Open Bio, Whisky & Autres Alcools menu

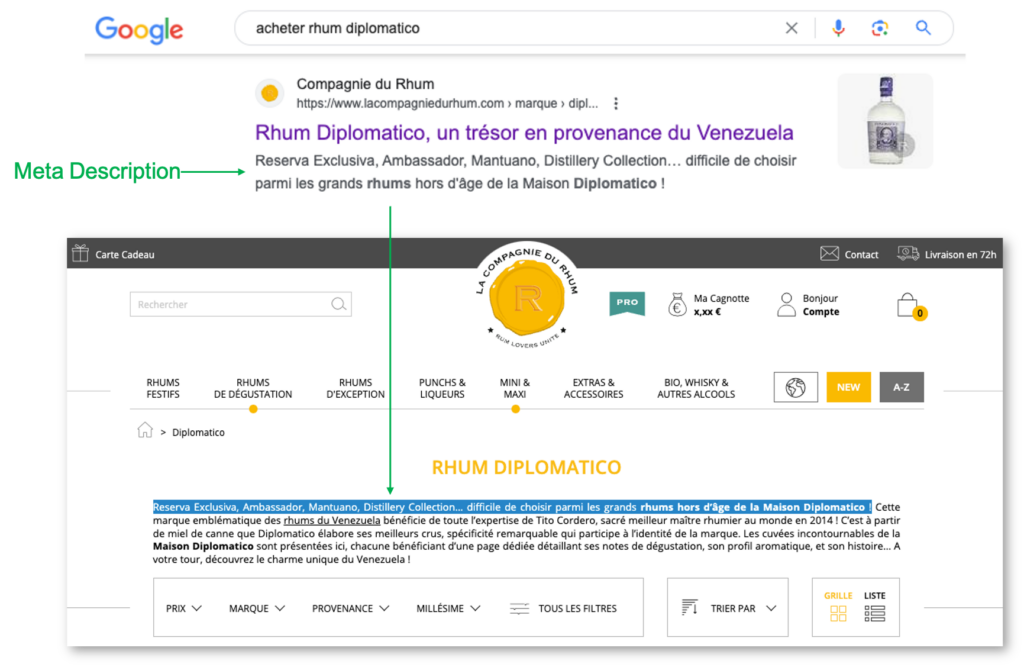point(696,388)
